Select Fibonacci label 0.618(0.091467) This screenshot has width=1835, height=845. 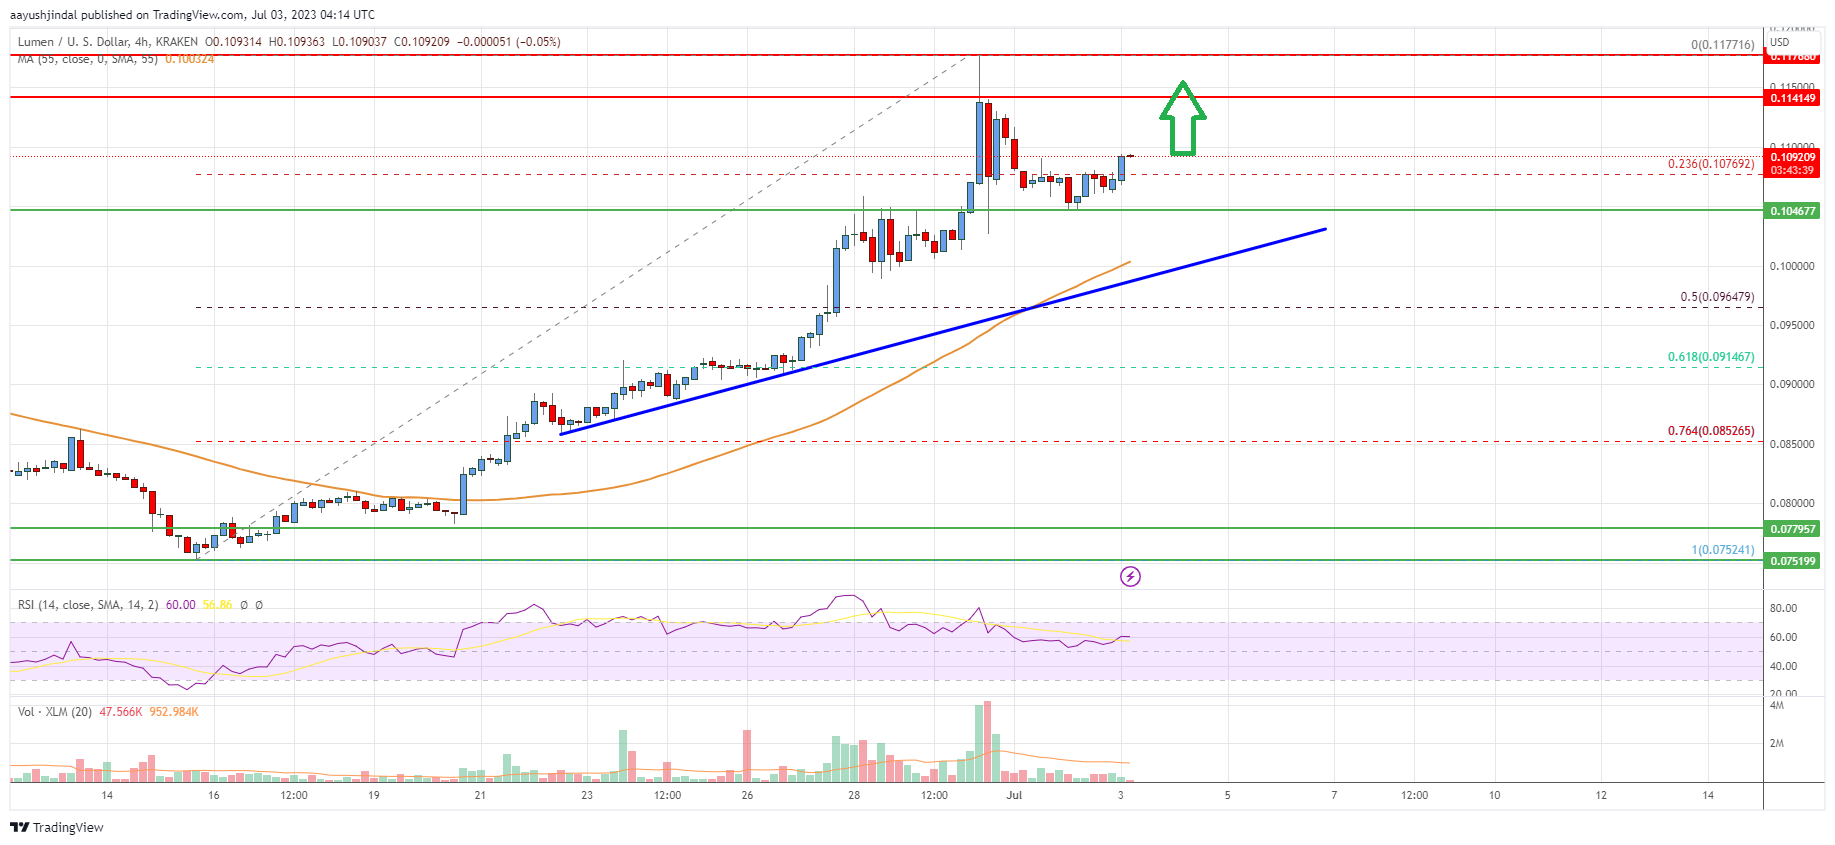click(x=1710, y=357)
